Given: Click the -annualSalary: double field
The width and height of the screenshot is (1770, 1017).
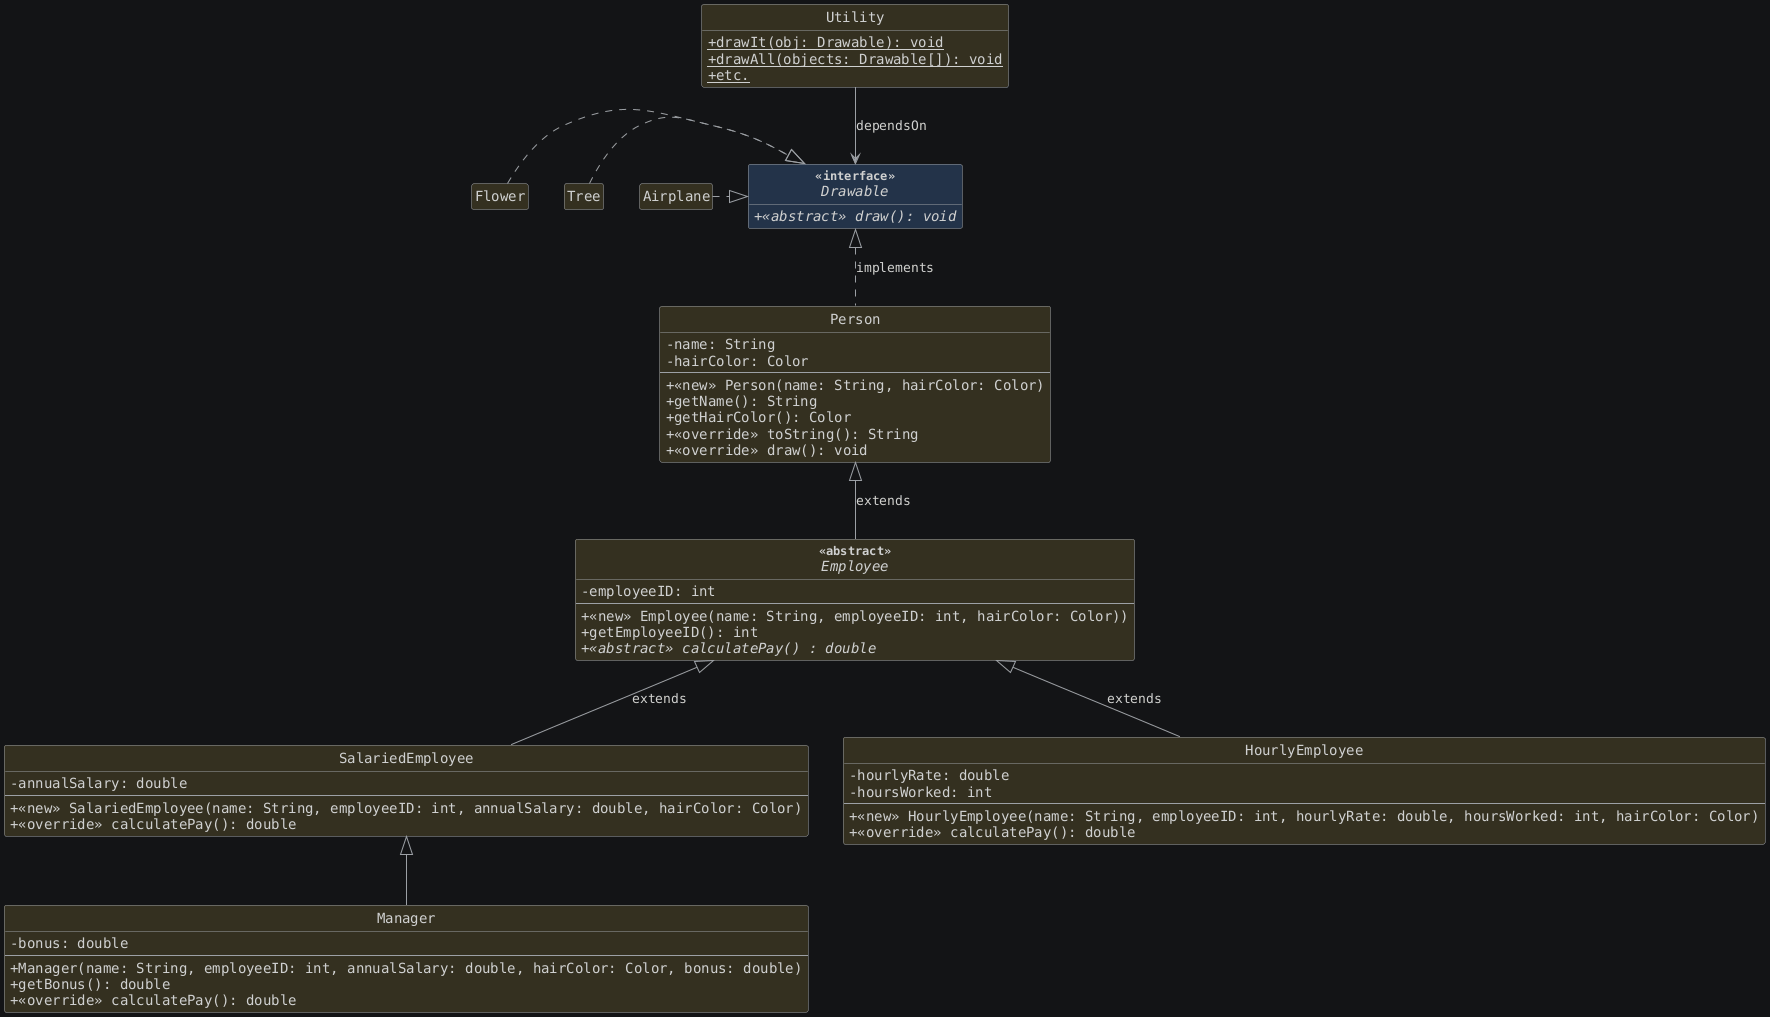Looking at the screenshot, I should 99,783.
